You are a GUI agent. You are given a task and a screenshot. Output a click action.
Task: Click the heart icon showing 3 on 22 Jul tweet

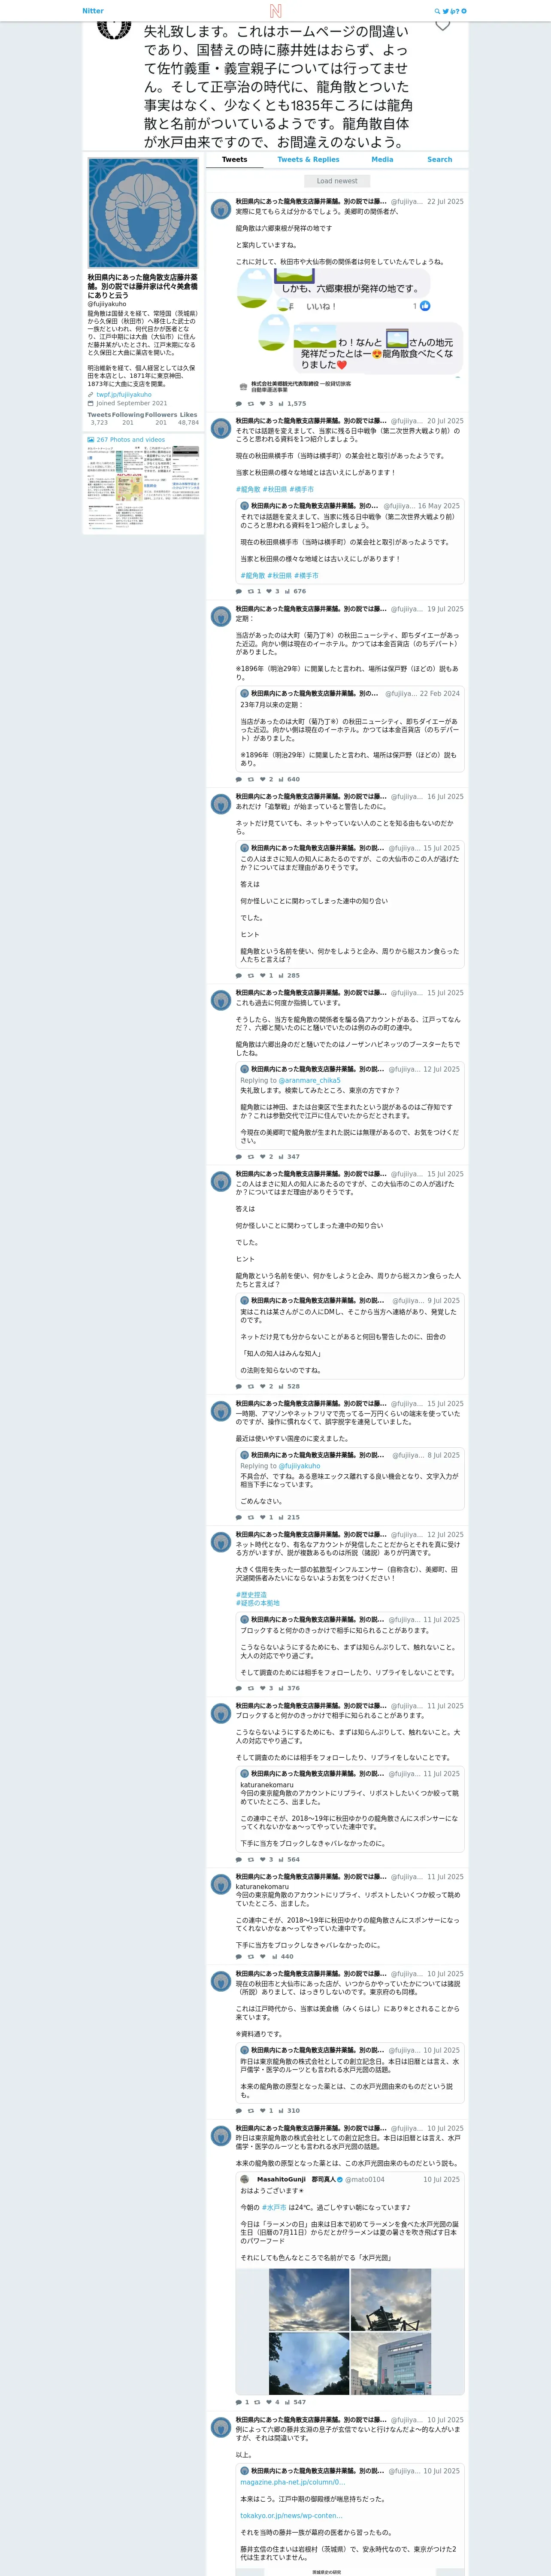(x=263, y=404)
